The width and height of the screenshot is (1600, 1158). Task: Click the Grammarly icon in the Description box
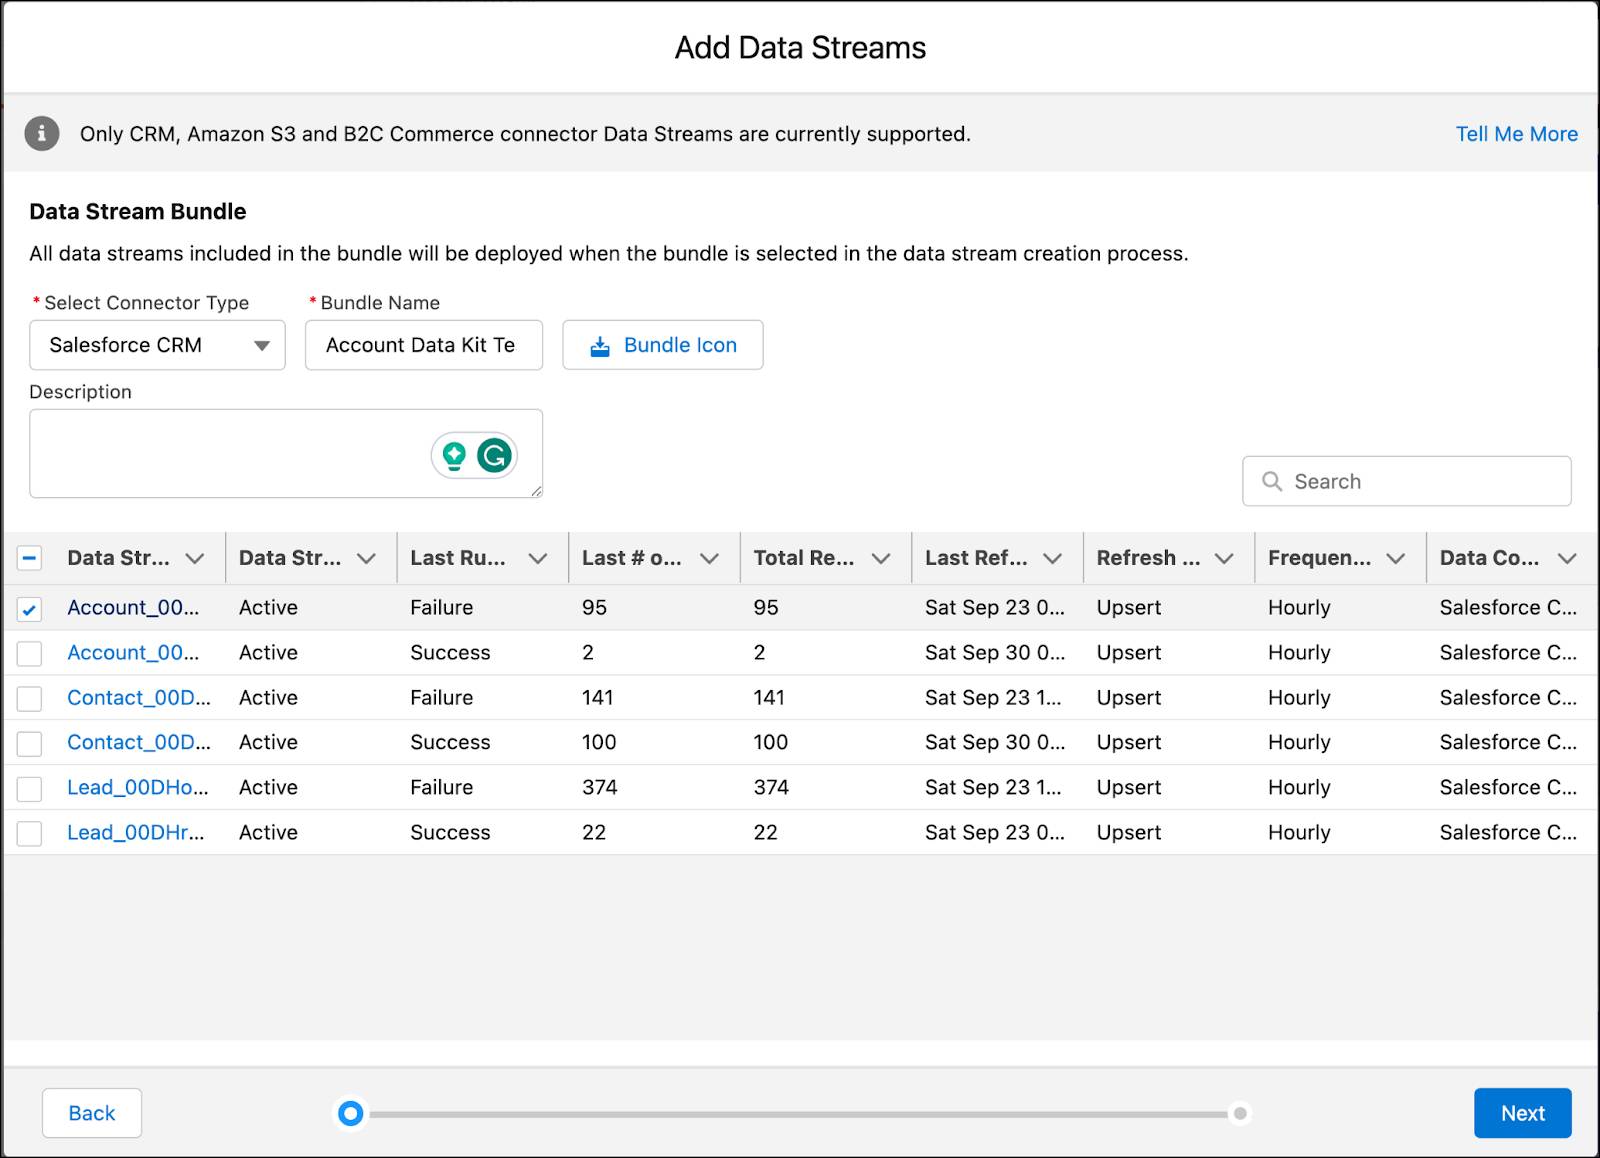tap(496, 453)
